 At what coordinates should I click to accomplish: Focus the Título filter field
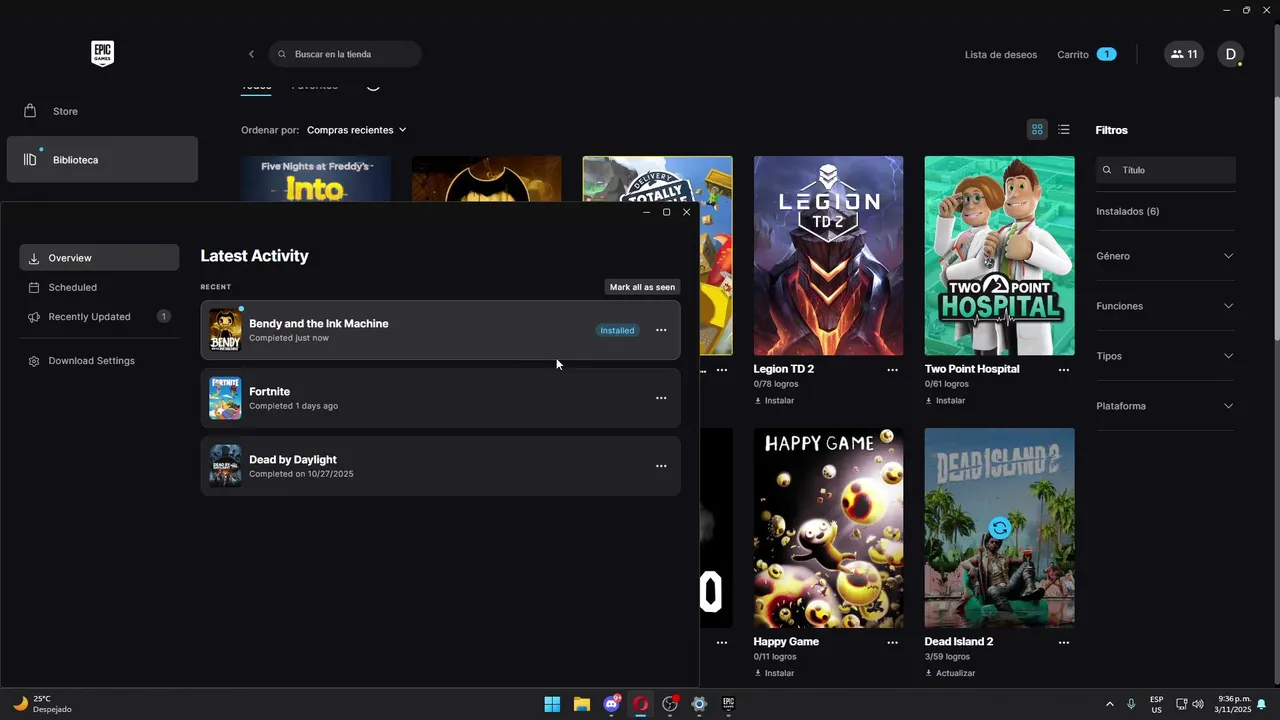point(1166,170)
